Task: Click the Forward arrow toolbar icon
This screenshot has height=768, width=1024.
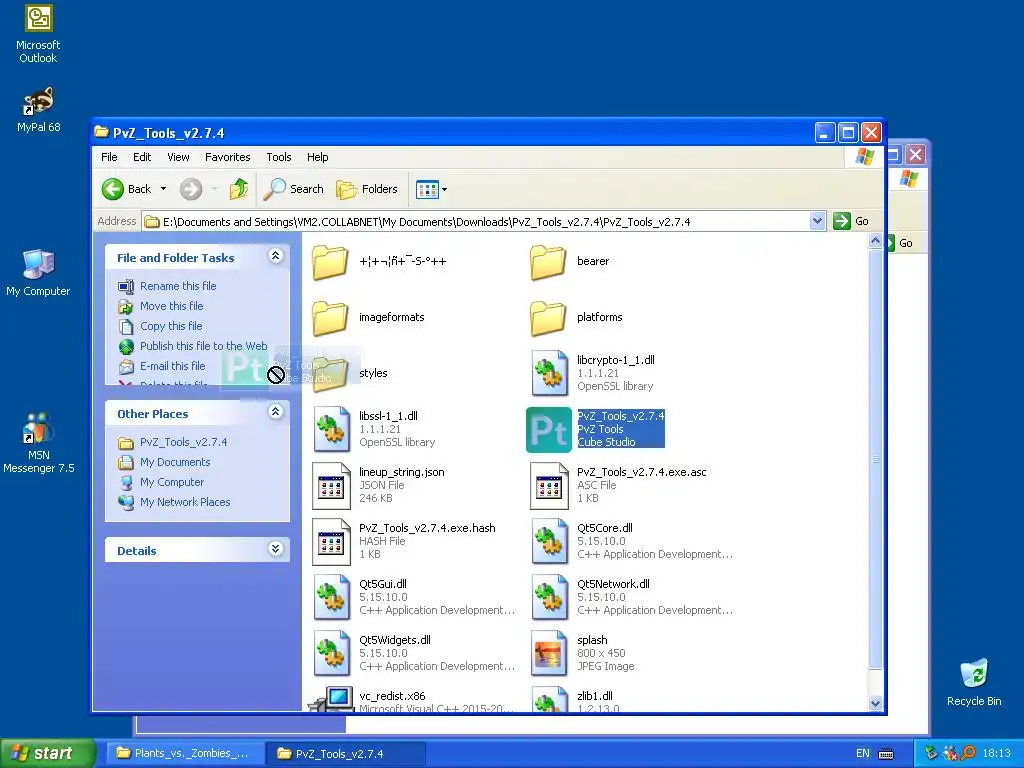Action: tap(191, 189)
